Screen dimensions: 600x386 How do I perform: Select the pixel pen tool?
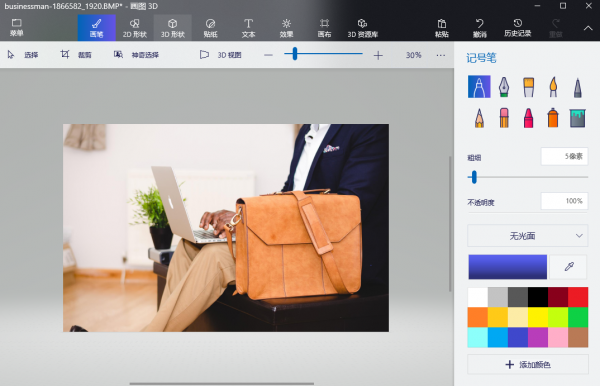pos(577,87)
